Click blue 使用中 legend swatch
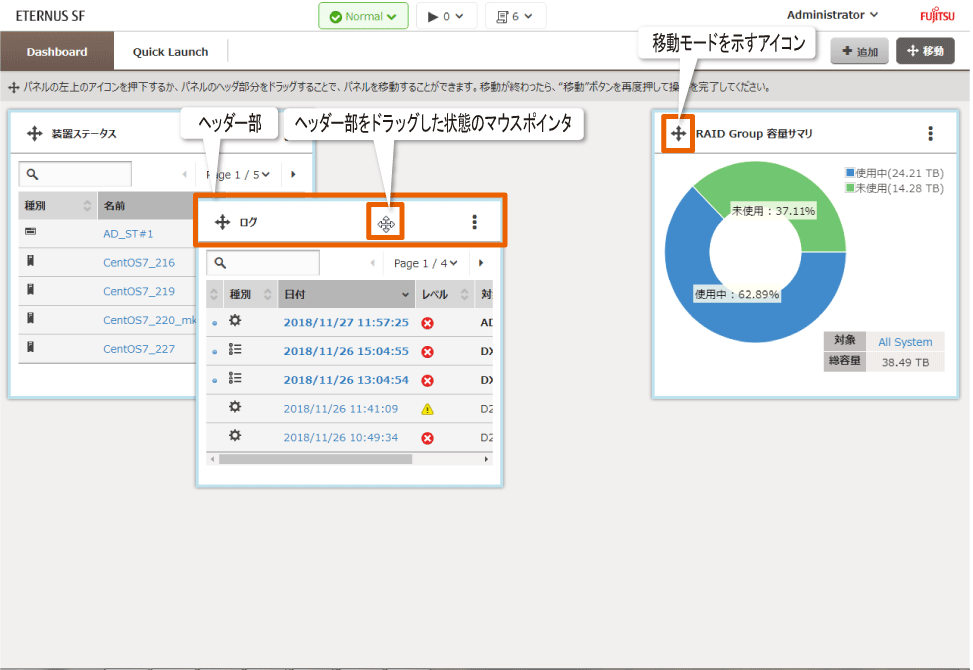 tap(850, 173)
